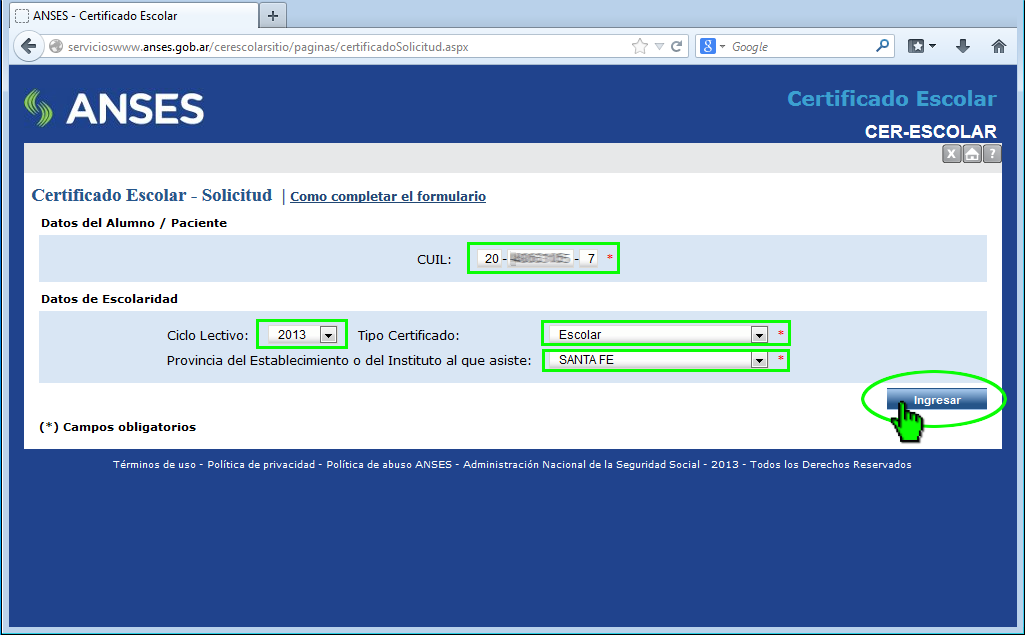
Task: Go to browser home page icon
Action: pyautogui.click(x=998, y=46)
